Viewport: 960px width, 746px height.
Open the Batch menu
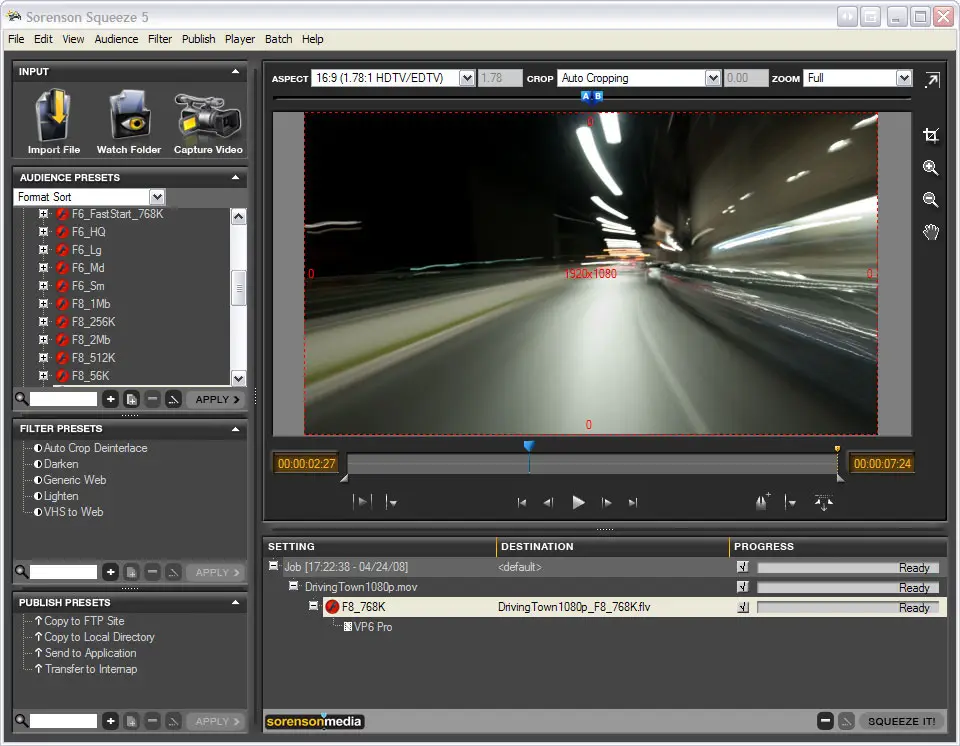[x=279, y=39]
